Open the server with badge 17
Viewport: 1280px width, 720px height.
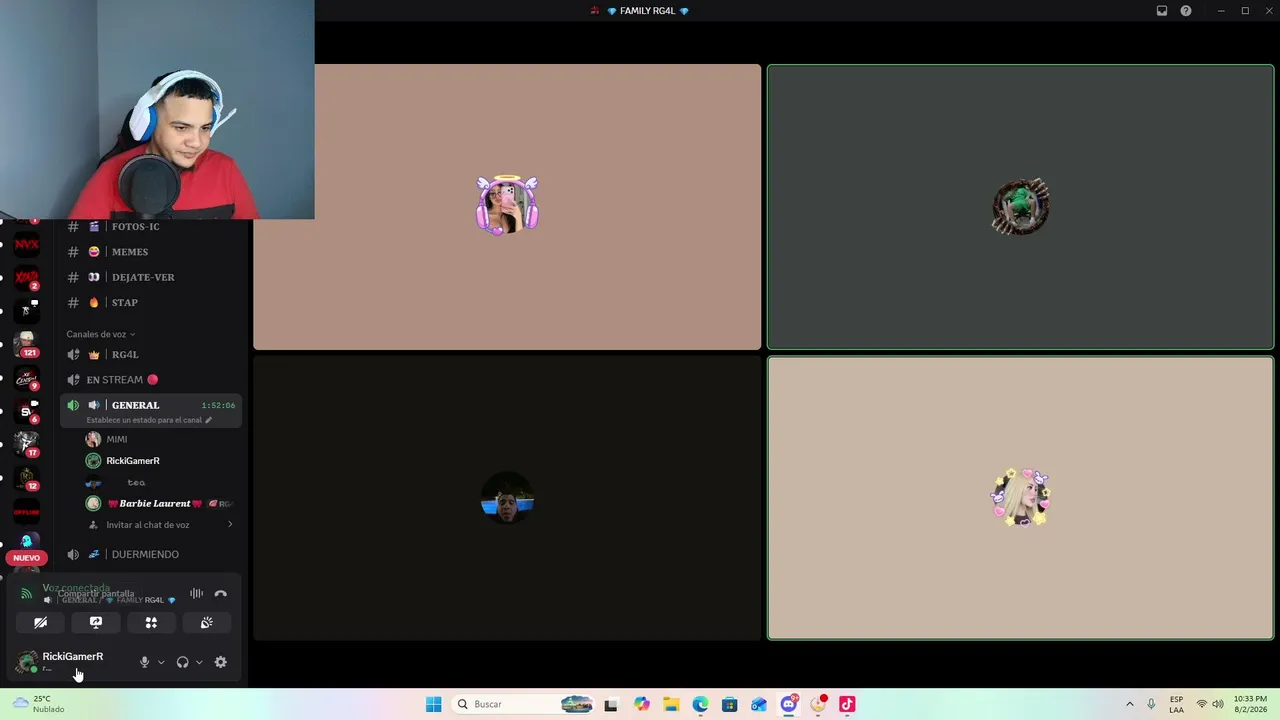(x=27, y=444)
